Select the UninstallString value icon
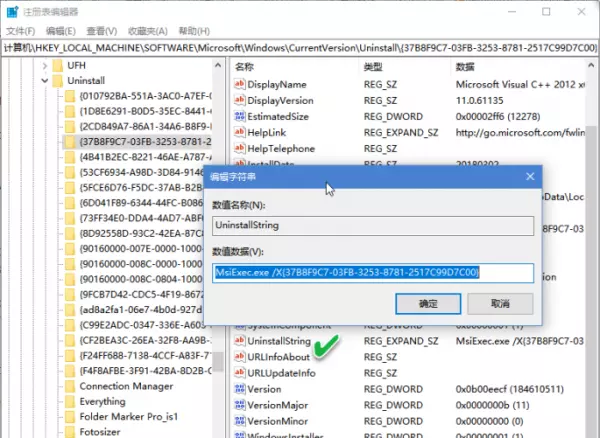The width and height of the screenshot is (600, 438). [240, 340]
